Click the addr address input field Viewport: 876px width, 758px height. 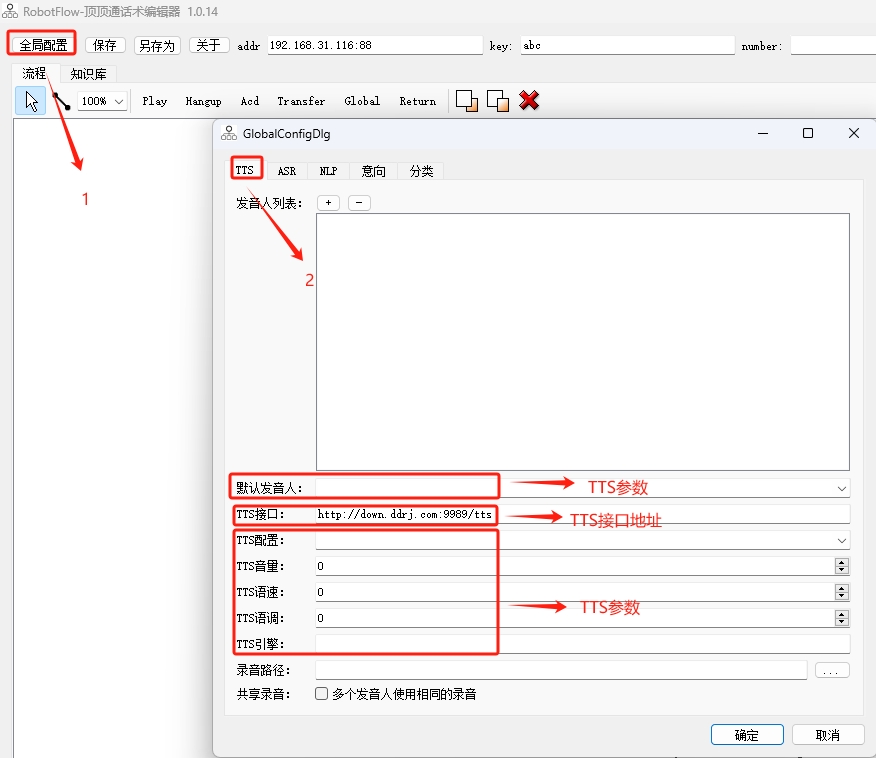pos(375,45)
